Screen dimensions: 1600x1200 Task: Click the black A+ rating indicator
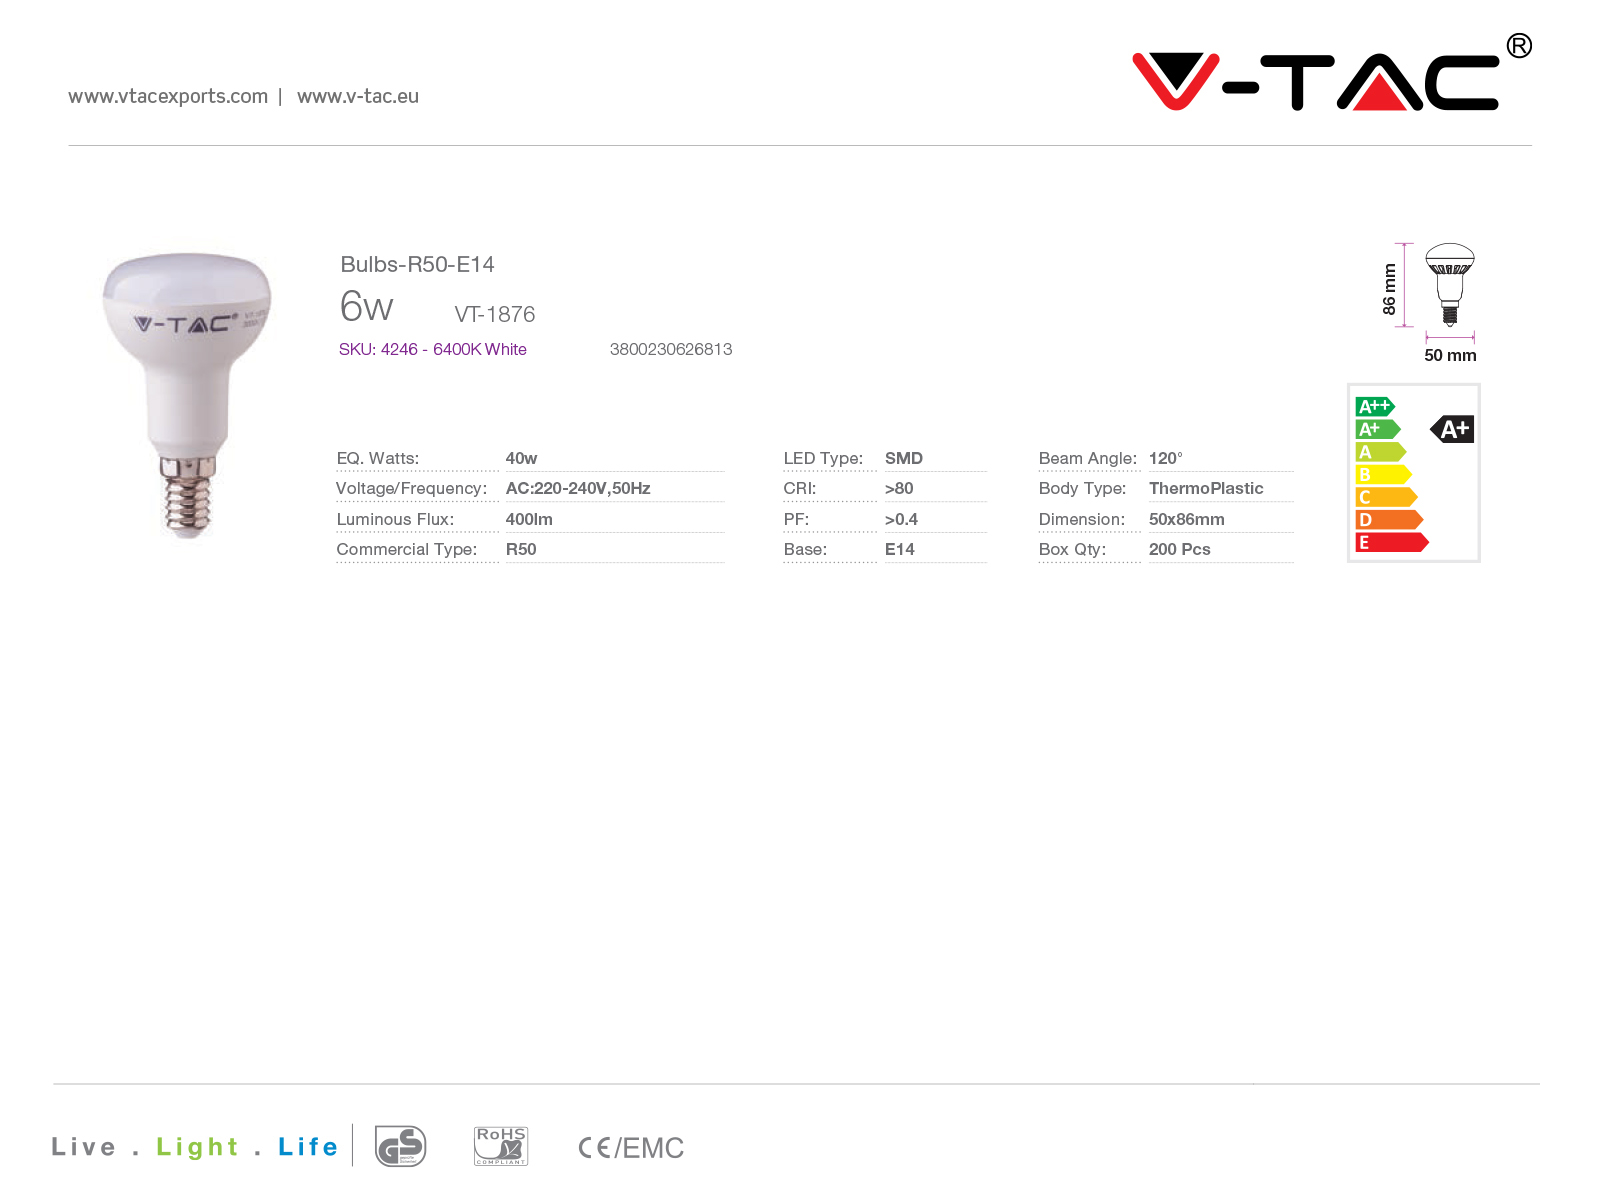(1452, 429)
